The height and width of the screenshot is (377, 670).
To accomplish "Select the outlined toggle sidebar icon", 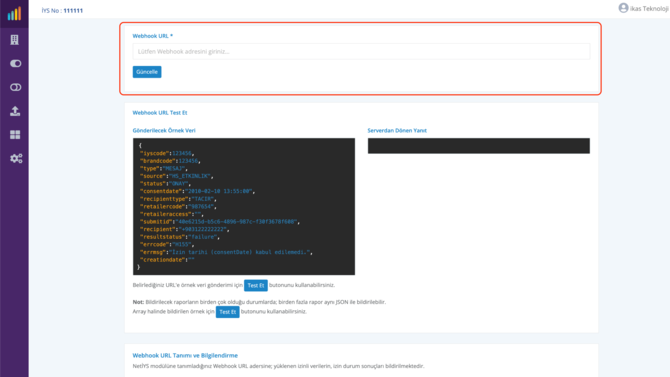I will (15, 87).
